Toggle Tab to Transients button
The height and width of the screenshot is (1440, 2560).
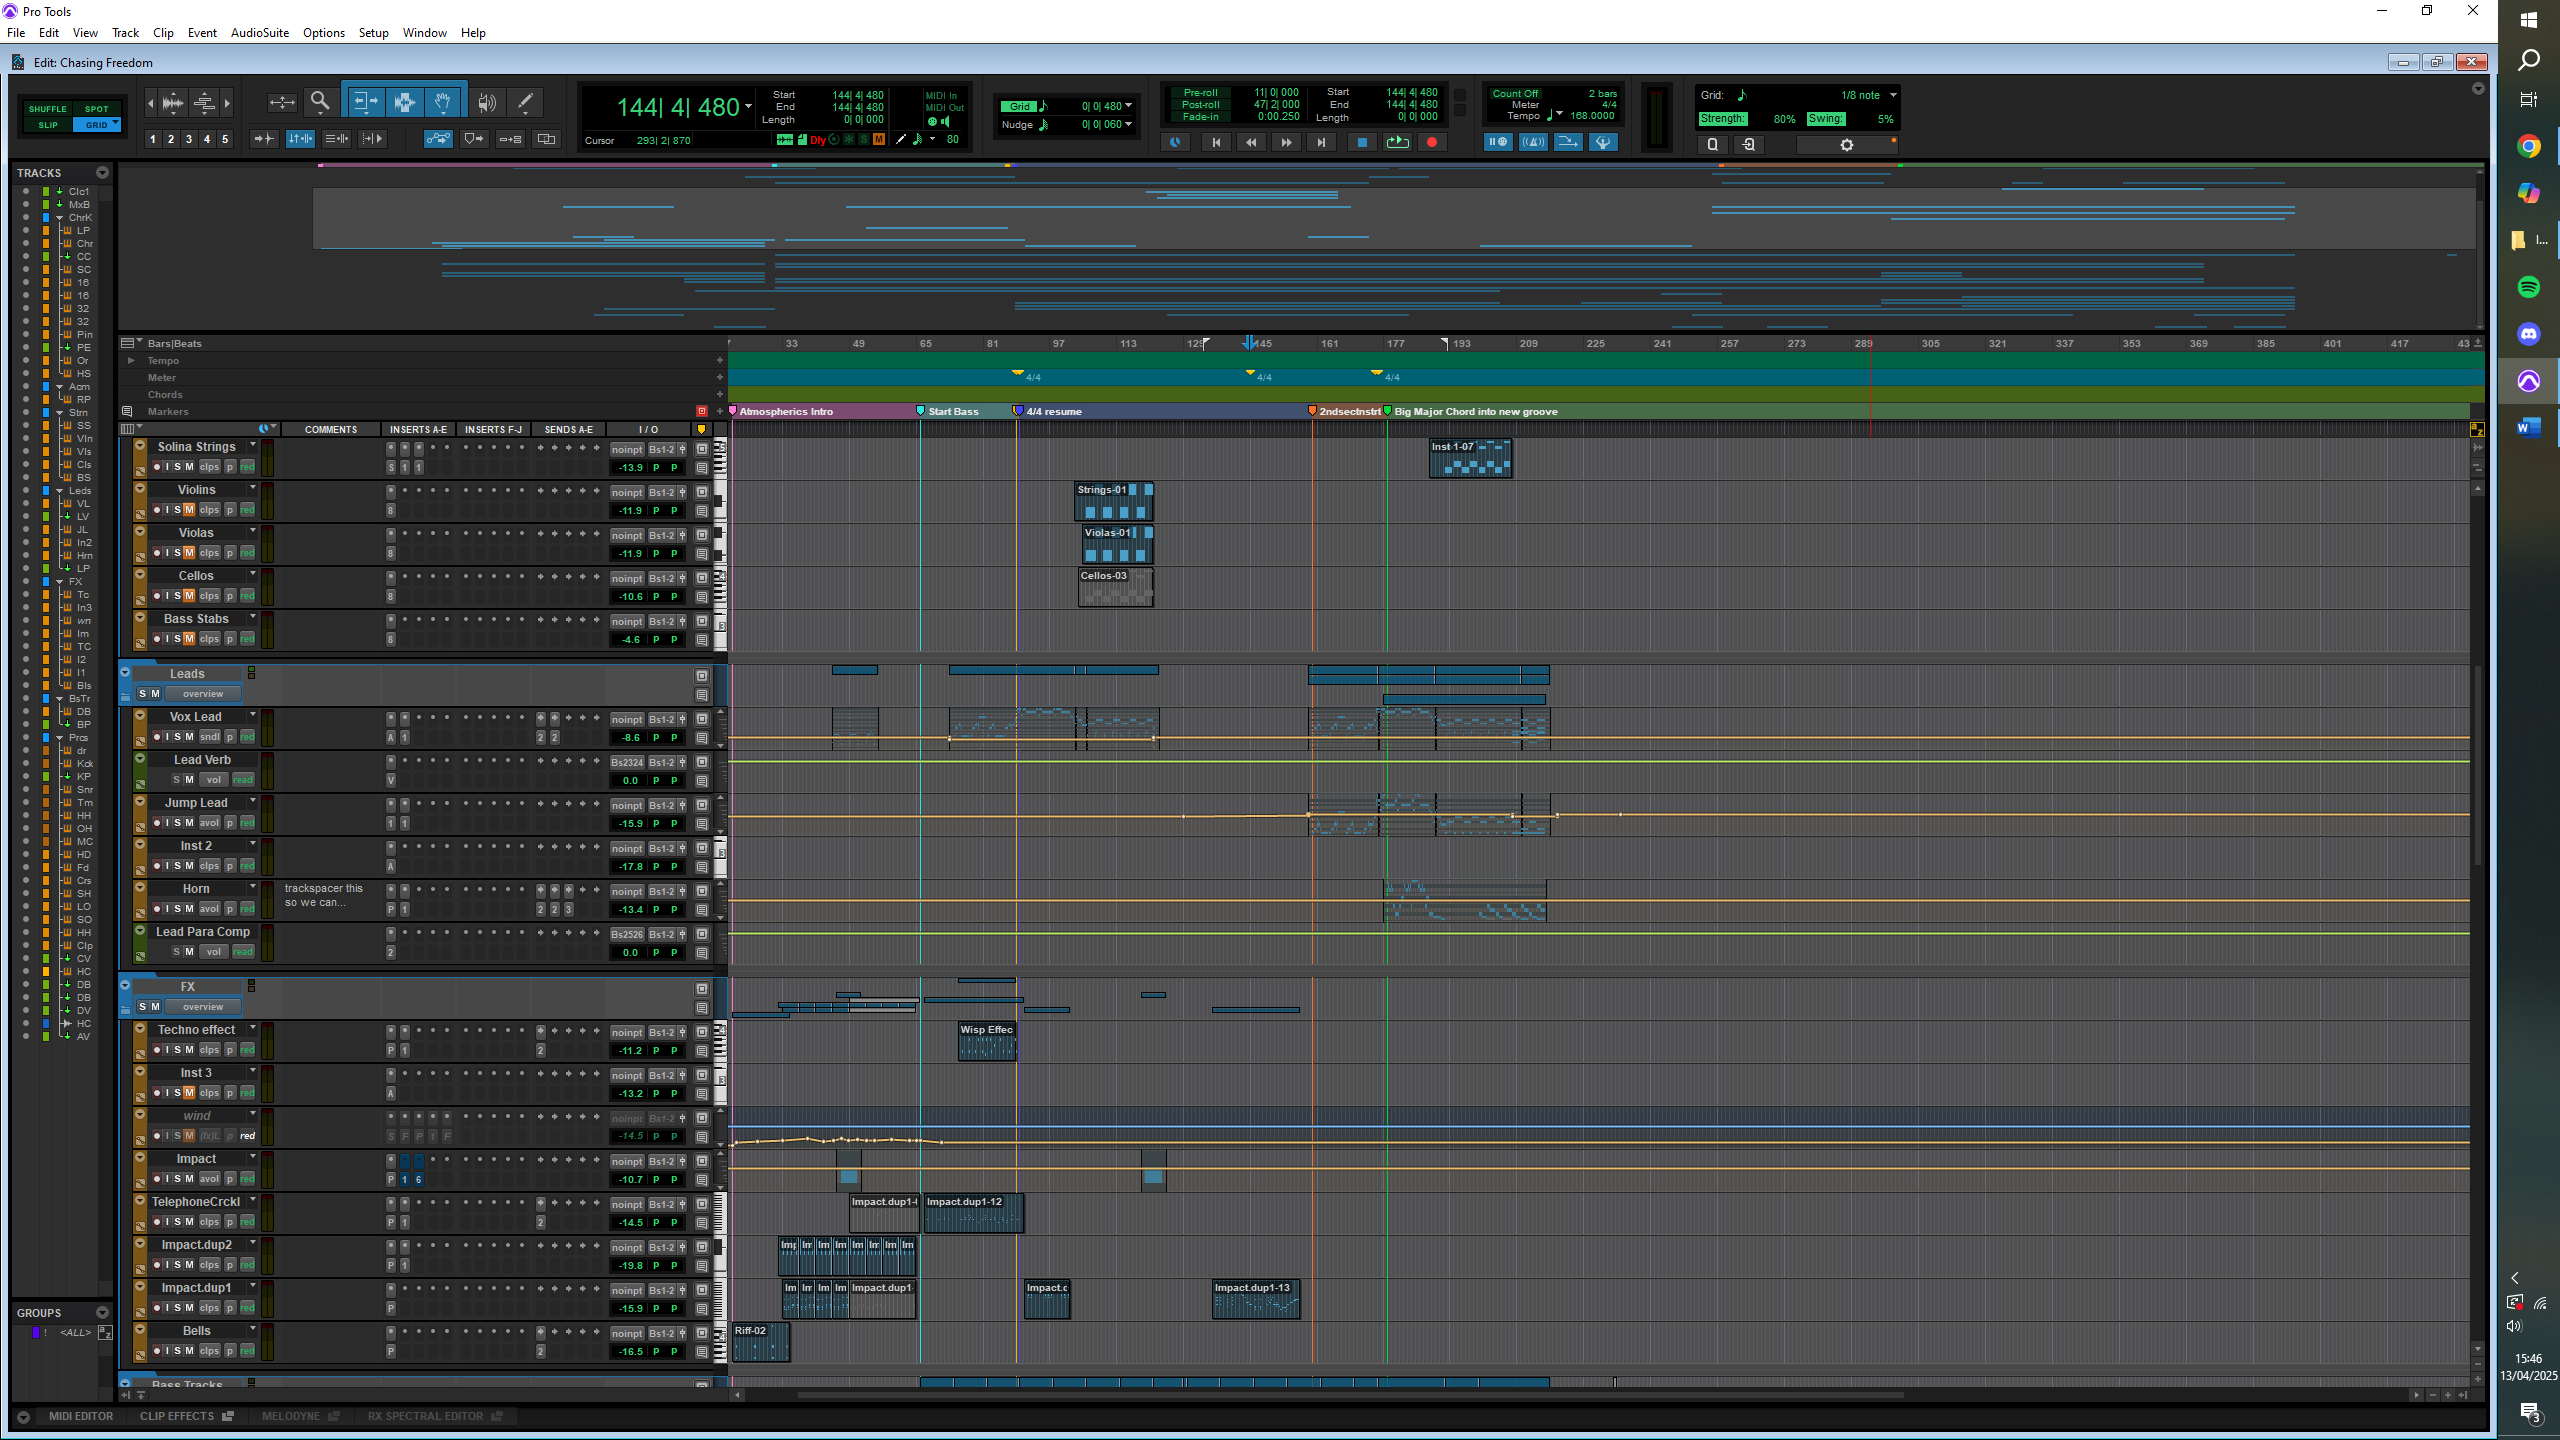(x=264, y=139)
